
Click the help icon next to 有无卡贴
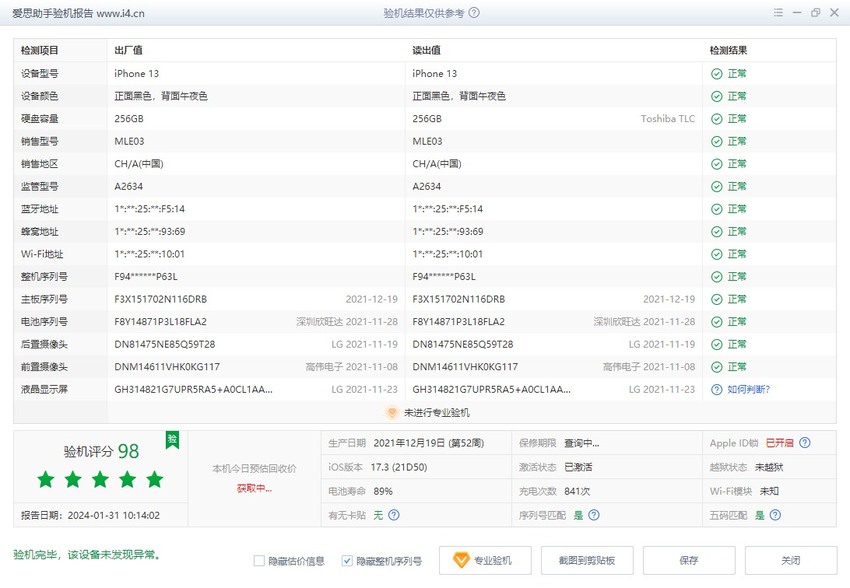coord(394,515)
